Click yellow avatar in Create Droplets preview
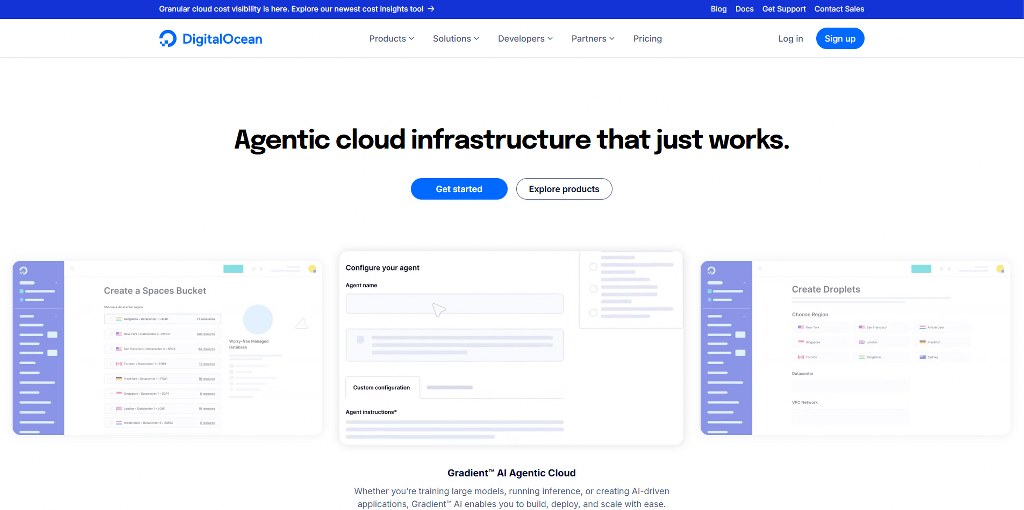 pos(1000,268)
